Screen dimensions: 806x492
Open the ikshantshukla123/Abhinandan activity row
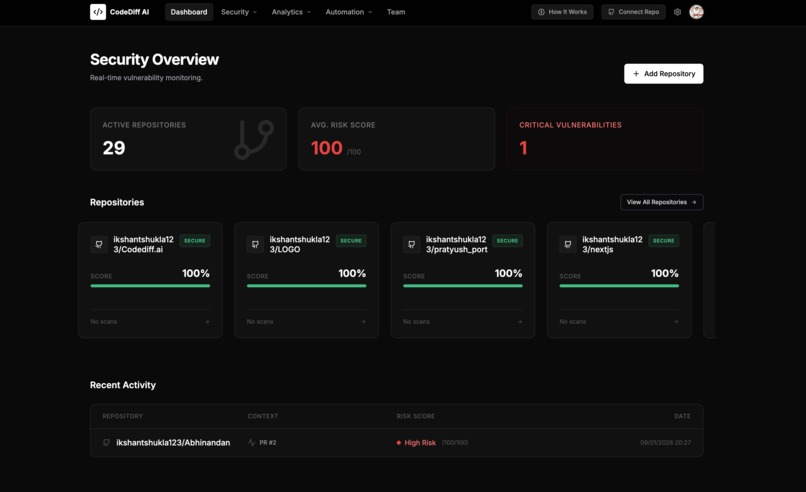coord(396,443)
